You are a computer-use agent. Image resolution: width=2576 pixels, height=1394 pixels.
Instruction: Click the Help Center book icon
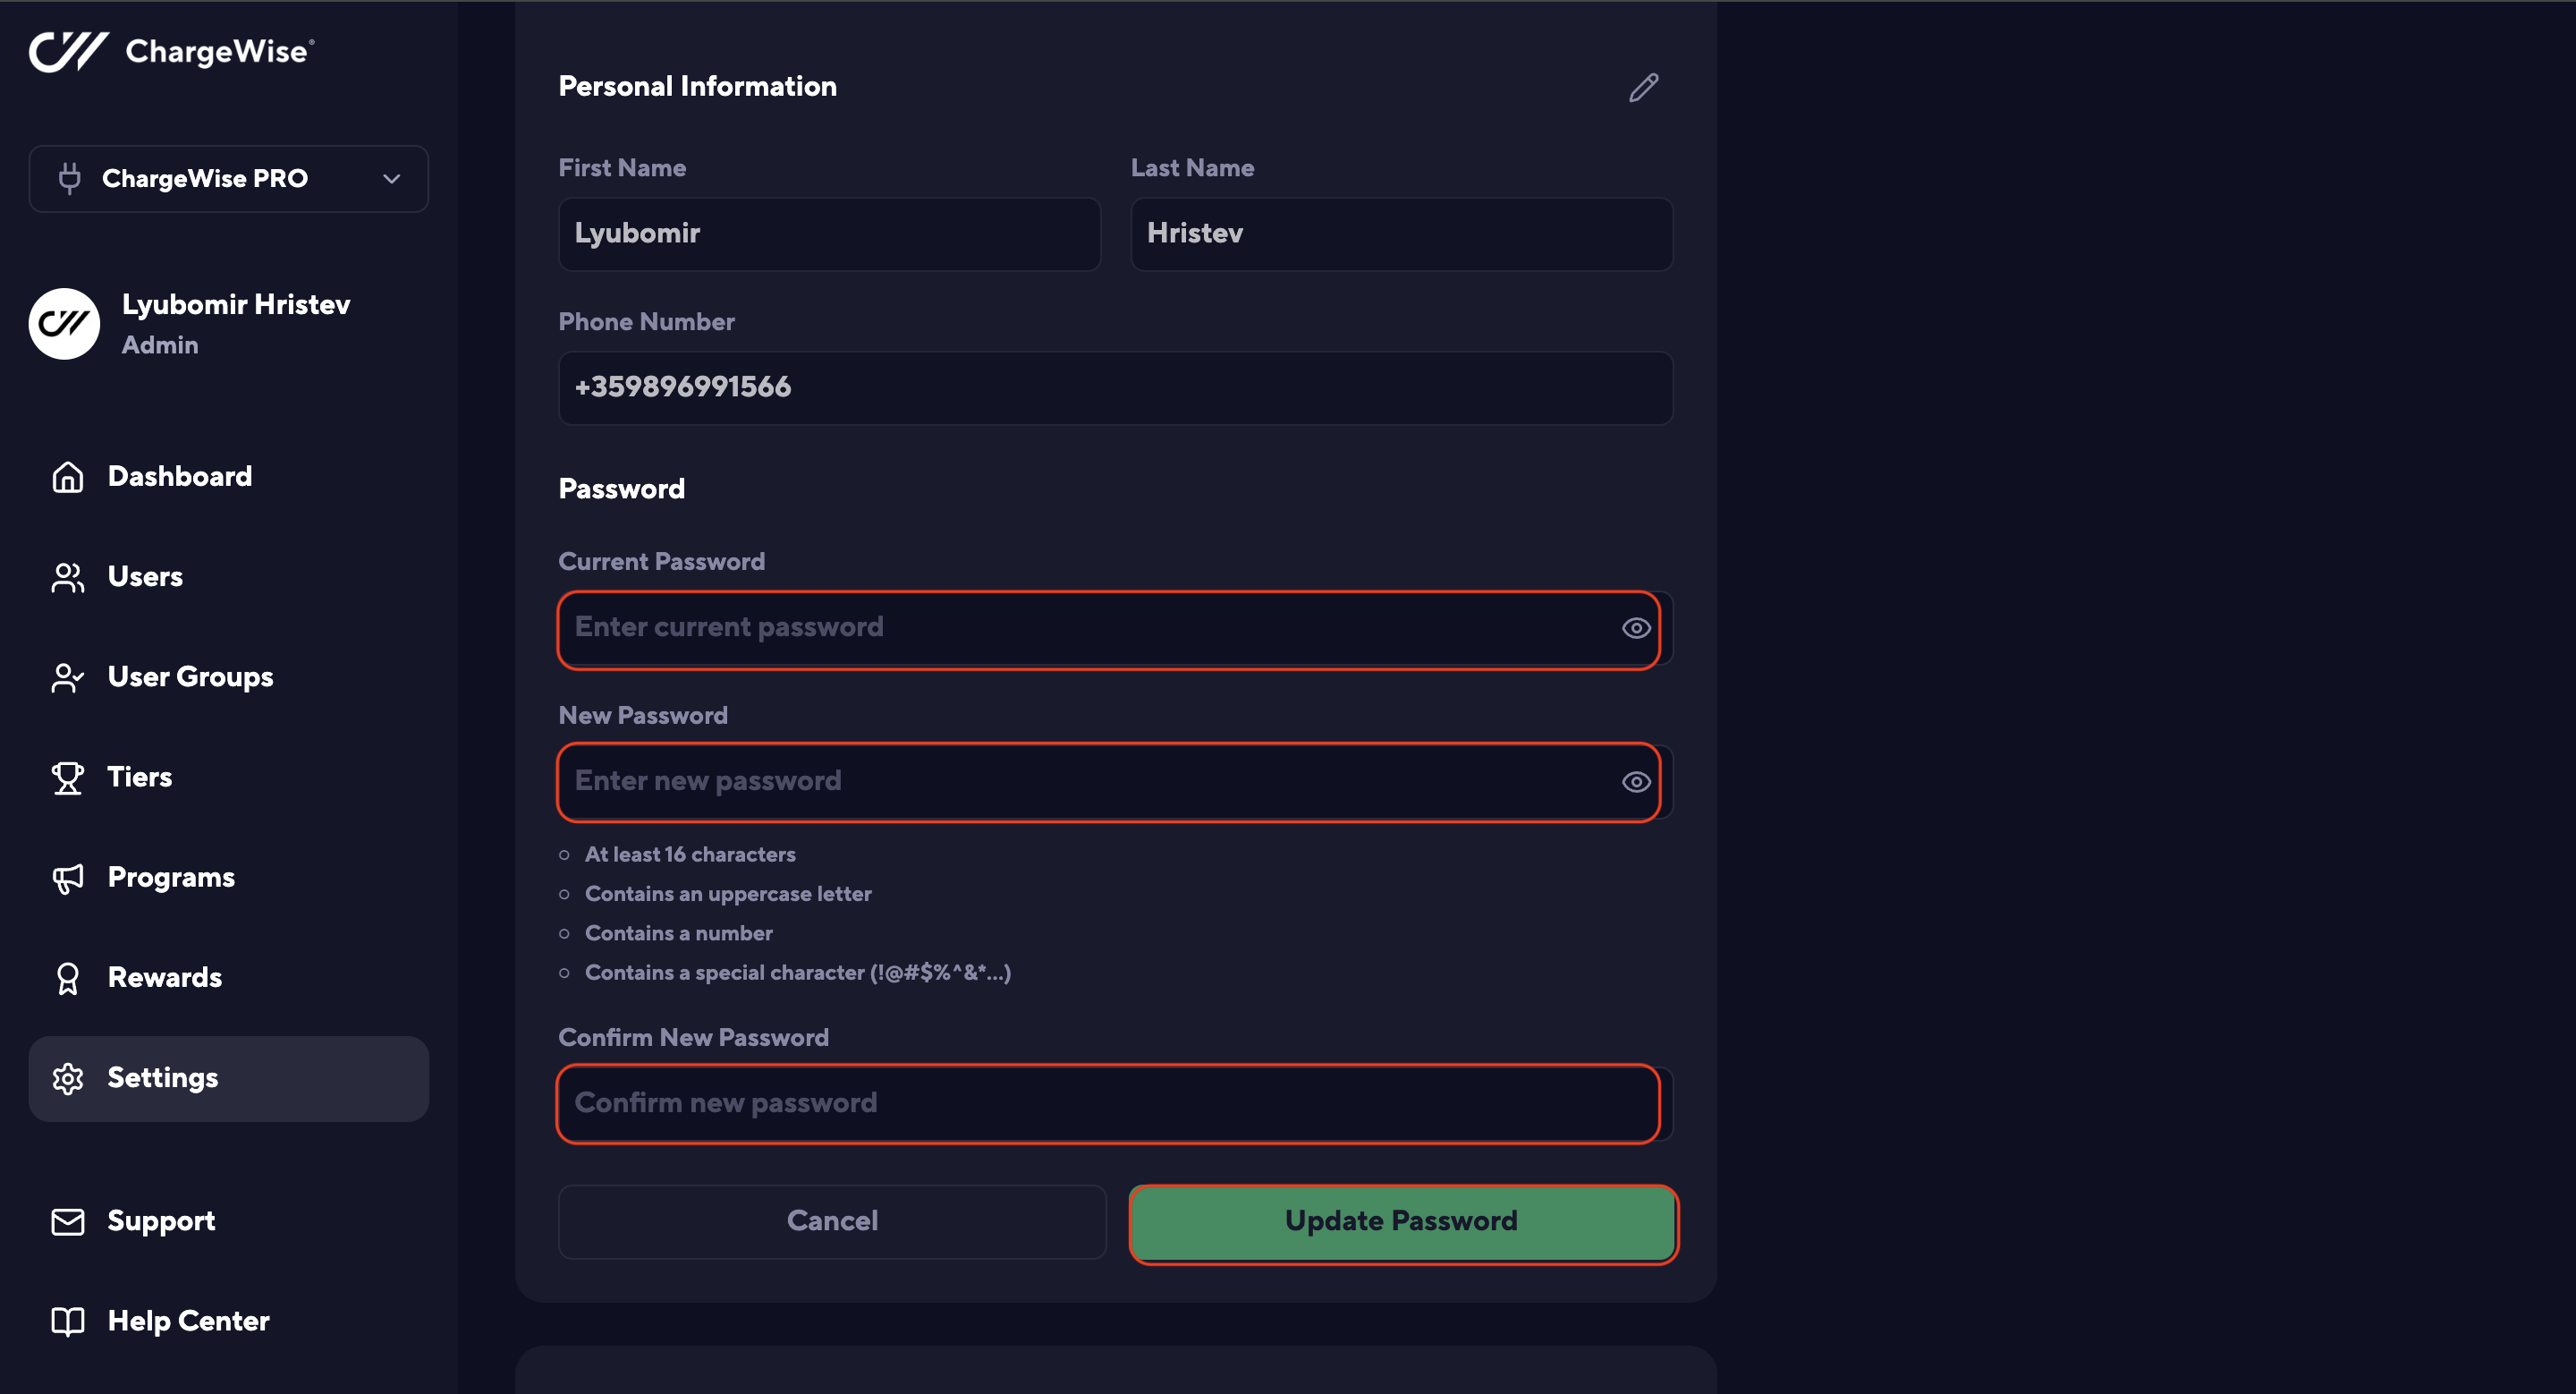(67, 1321)
